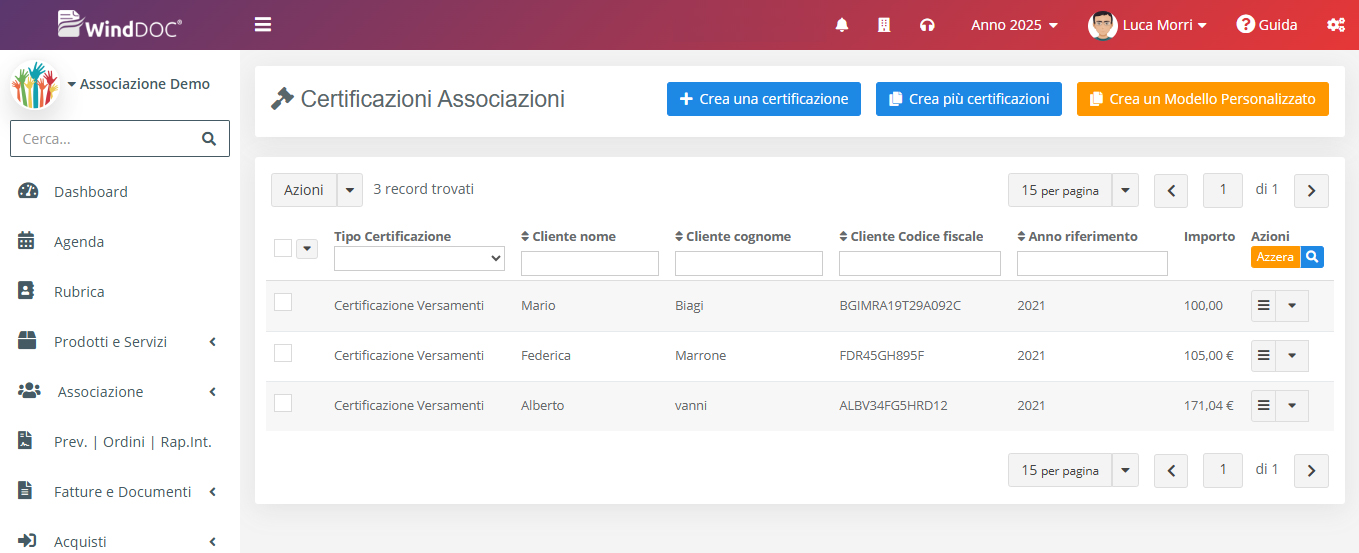This screenshot has height=553, width=1359.
Task: Check the box for Mario Biagi row
Action: [x=283, y=303]
